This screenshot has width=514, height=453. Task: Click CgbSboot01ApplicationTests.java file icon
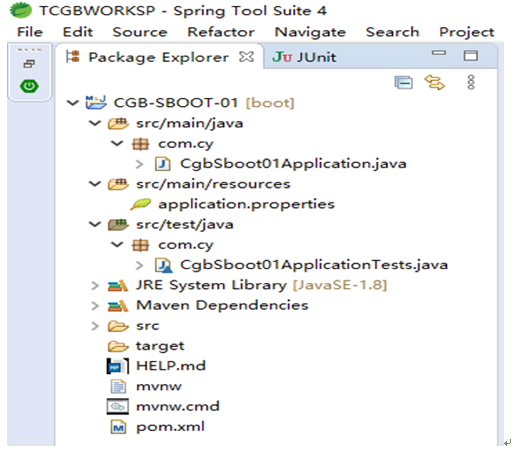[164, 265]
